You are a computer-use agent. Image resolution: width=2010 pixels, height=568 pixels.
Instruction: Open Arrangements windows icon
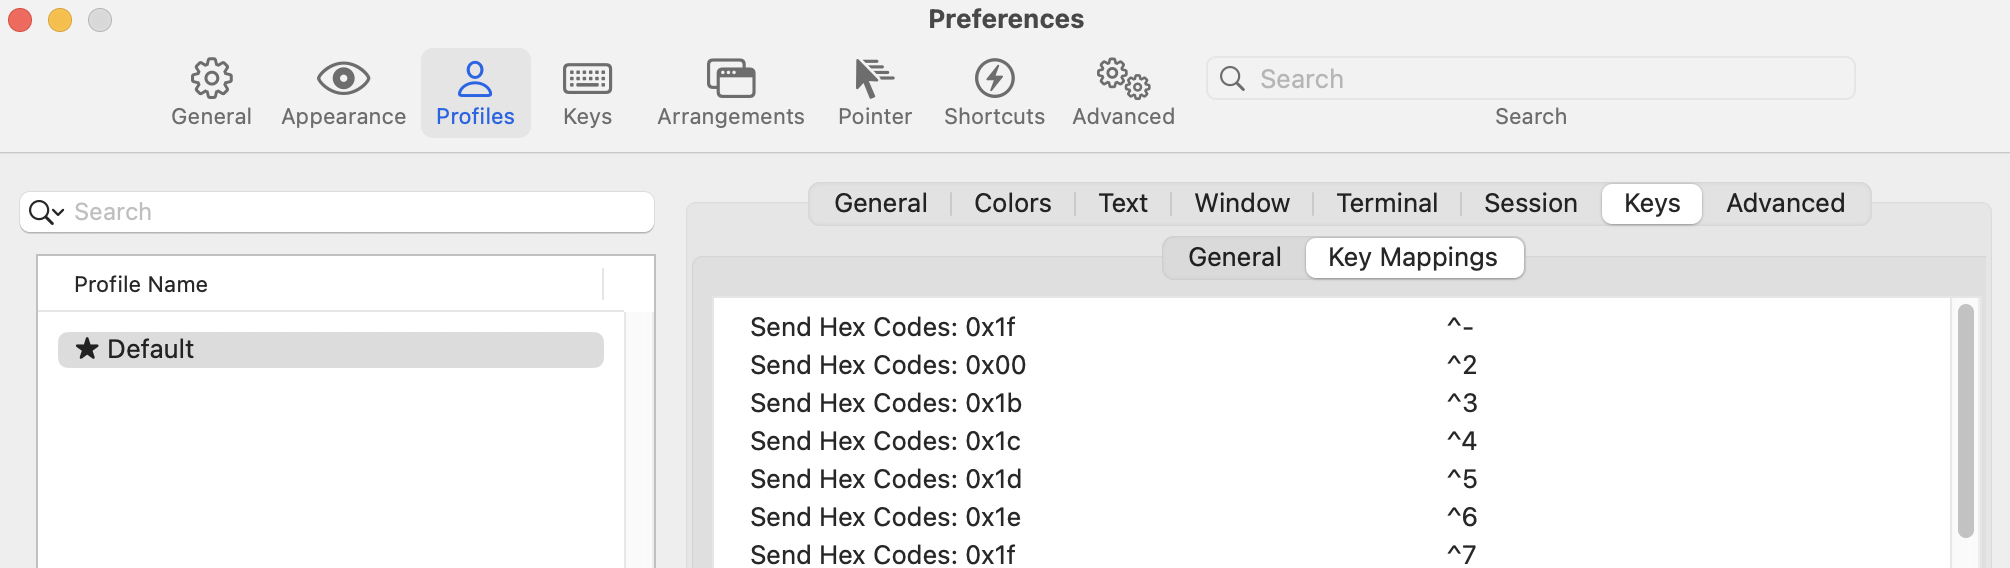pos(731,78)
